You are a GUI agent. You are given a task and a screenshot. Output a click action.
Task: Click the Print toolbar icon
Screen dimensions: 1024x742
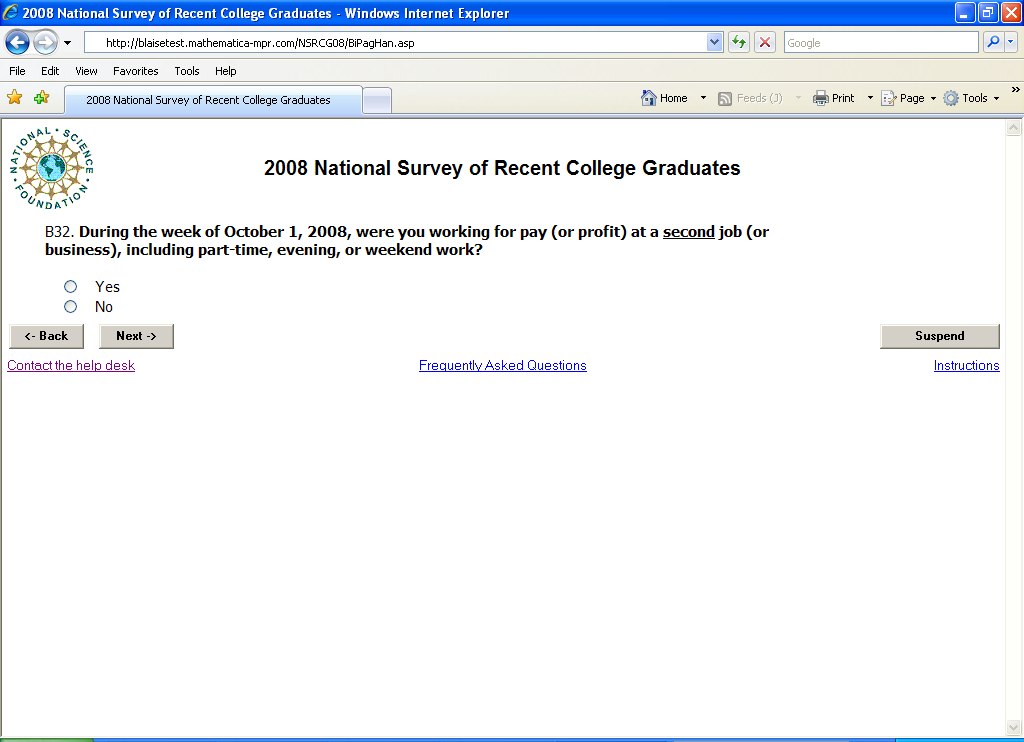pyautogui.click(x=821, y=98)
